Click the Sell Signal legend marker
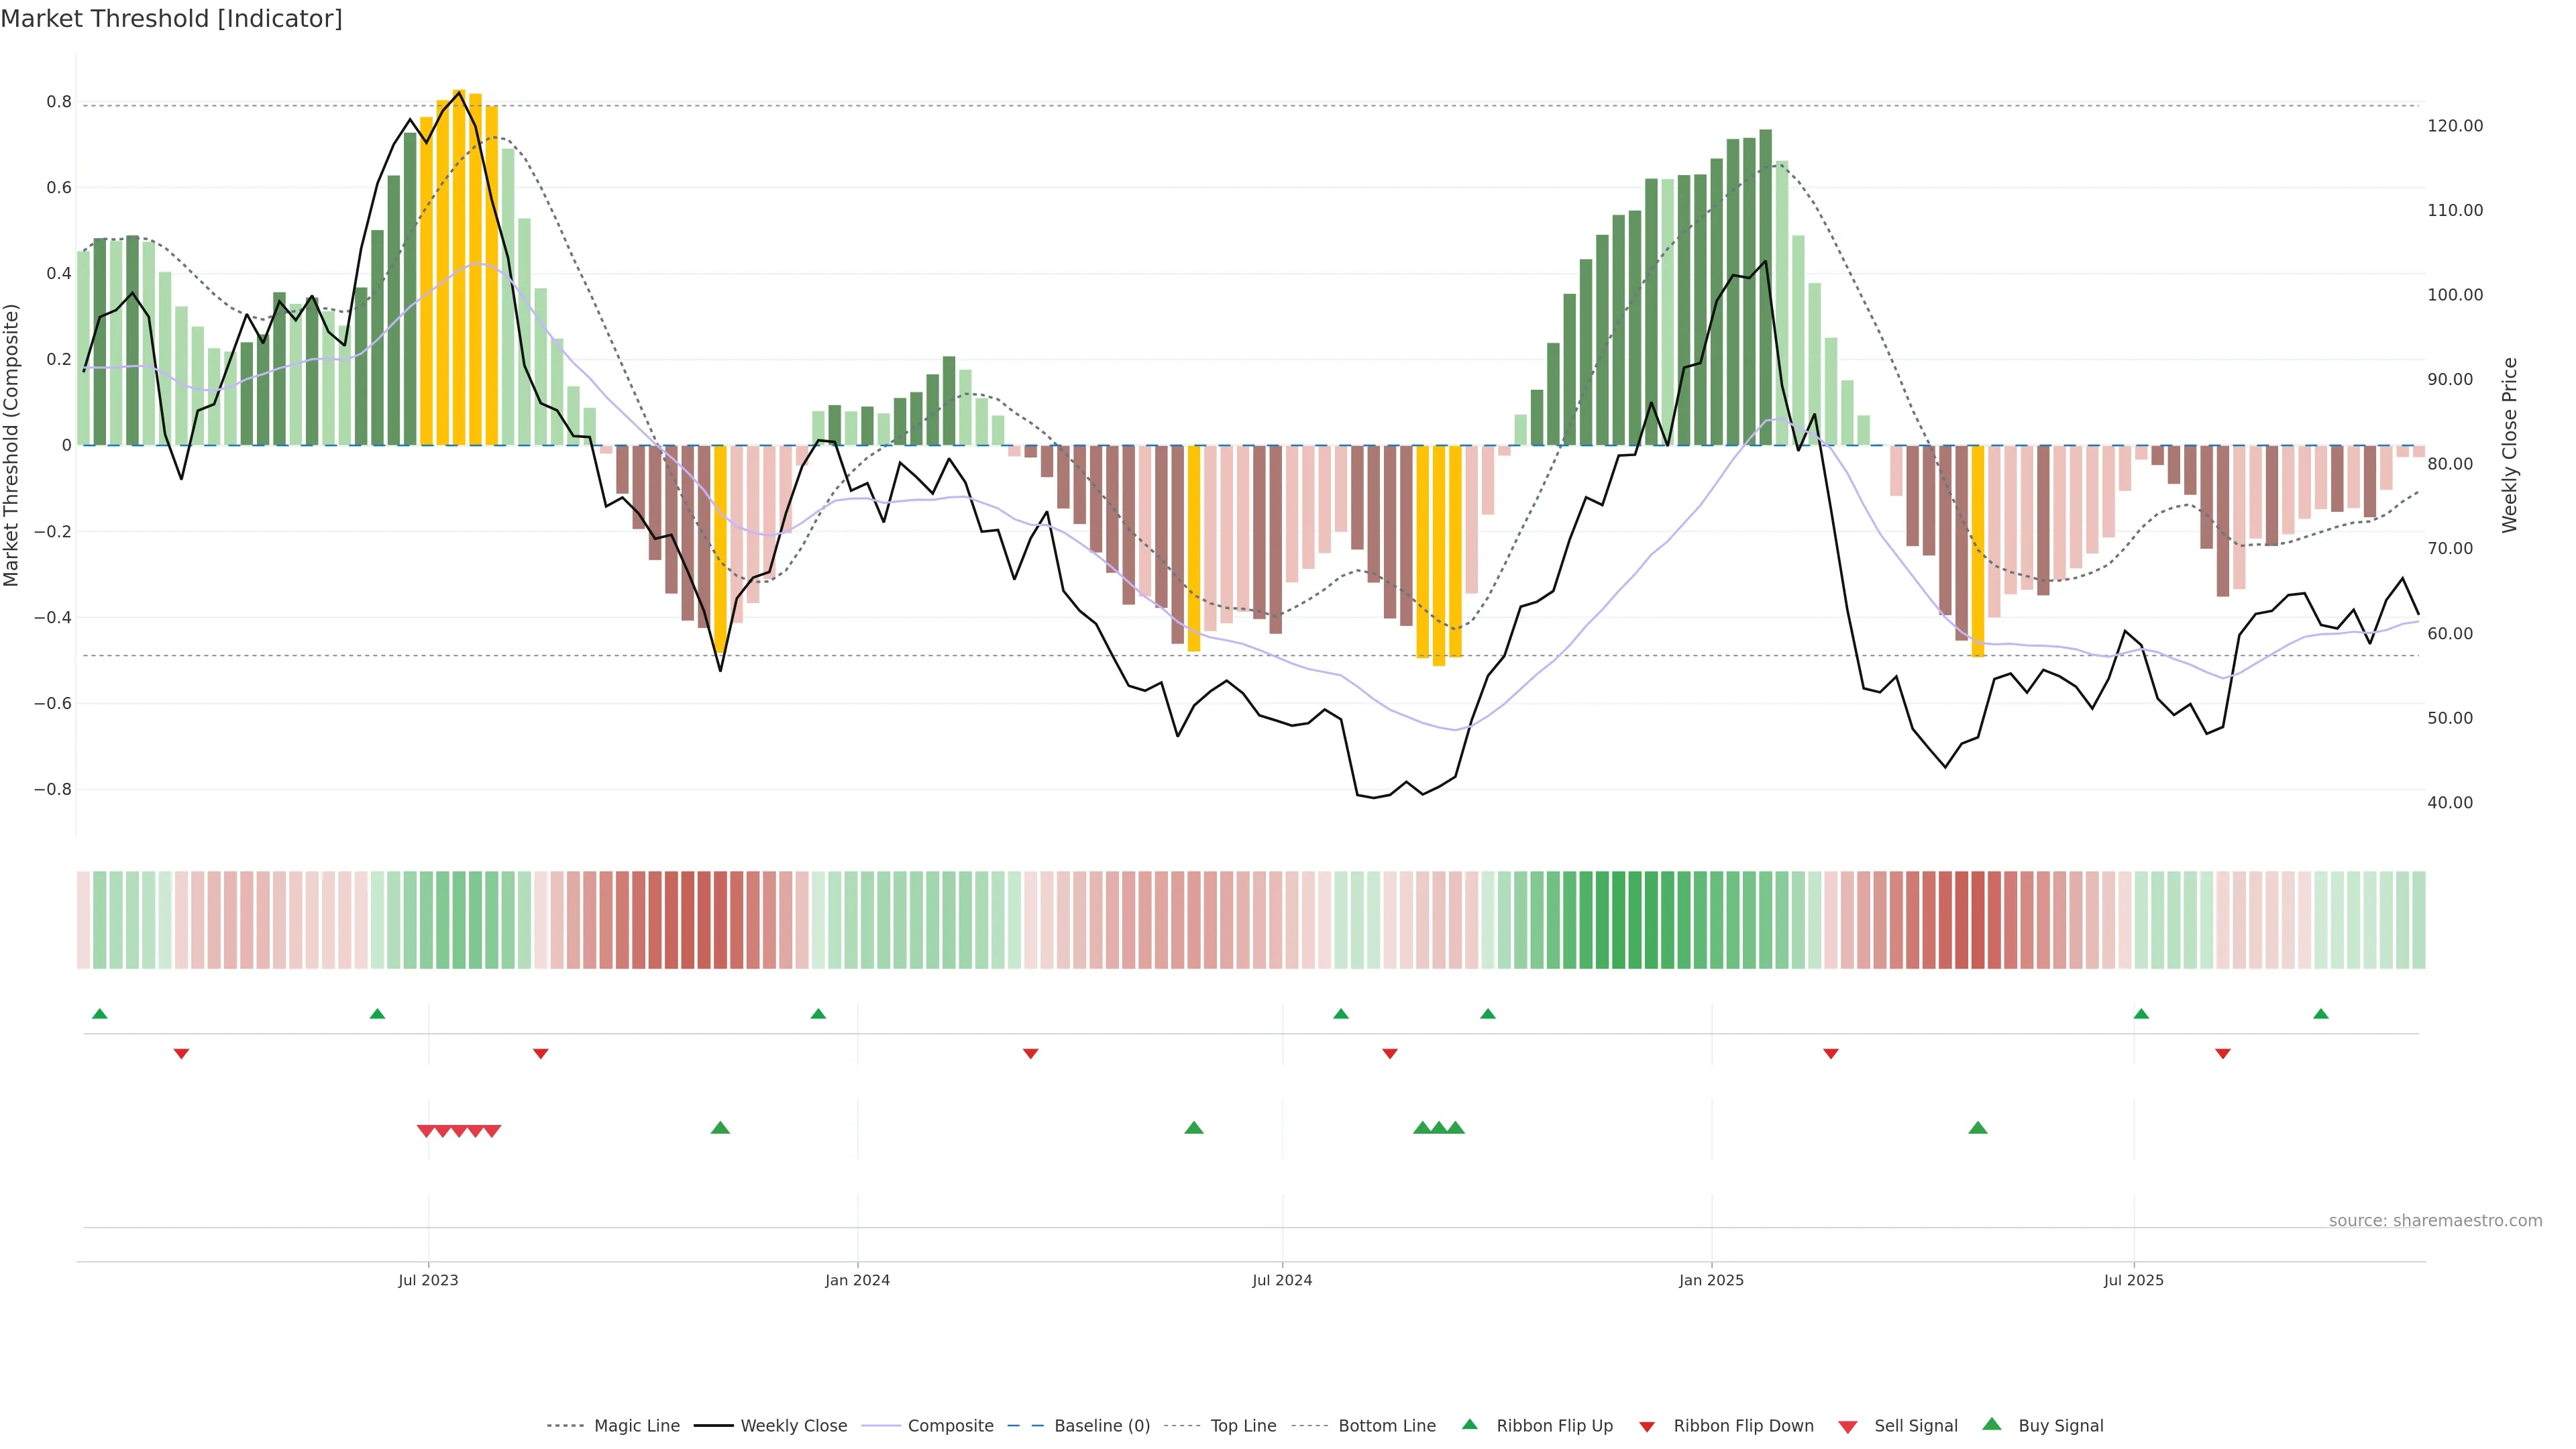This screenshot has width=2576, height=1449. pos(1848,1427)
